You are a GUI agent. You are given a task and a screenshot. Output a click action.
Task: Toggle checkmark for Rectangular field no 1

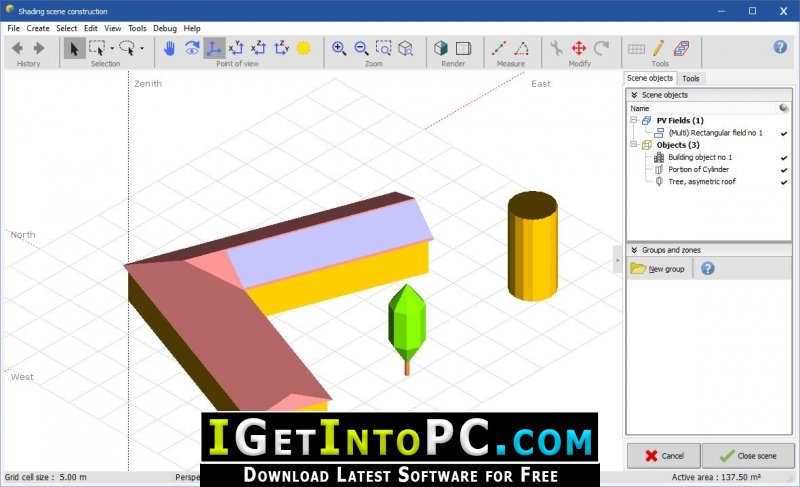(x=784, y=133)
